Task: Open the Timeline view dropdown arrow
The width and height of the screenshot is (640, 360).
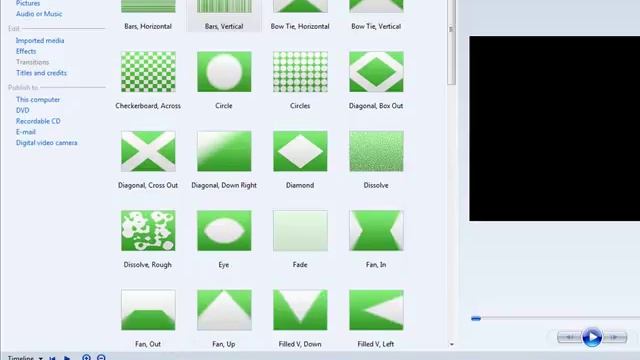Action: [x=41, y=358]
